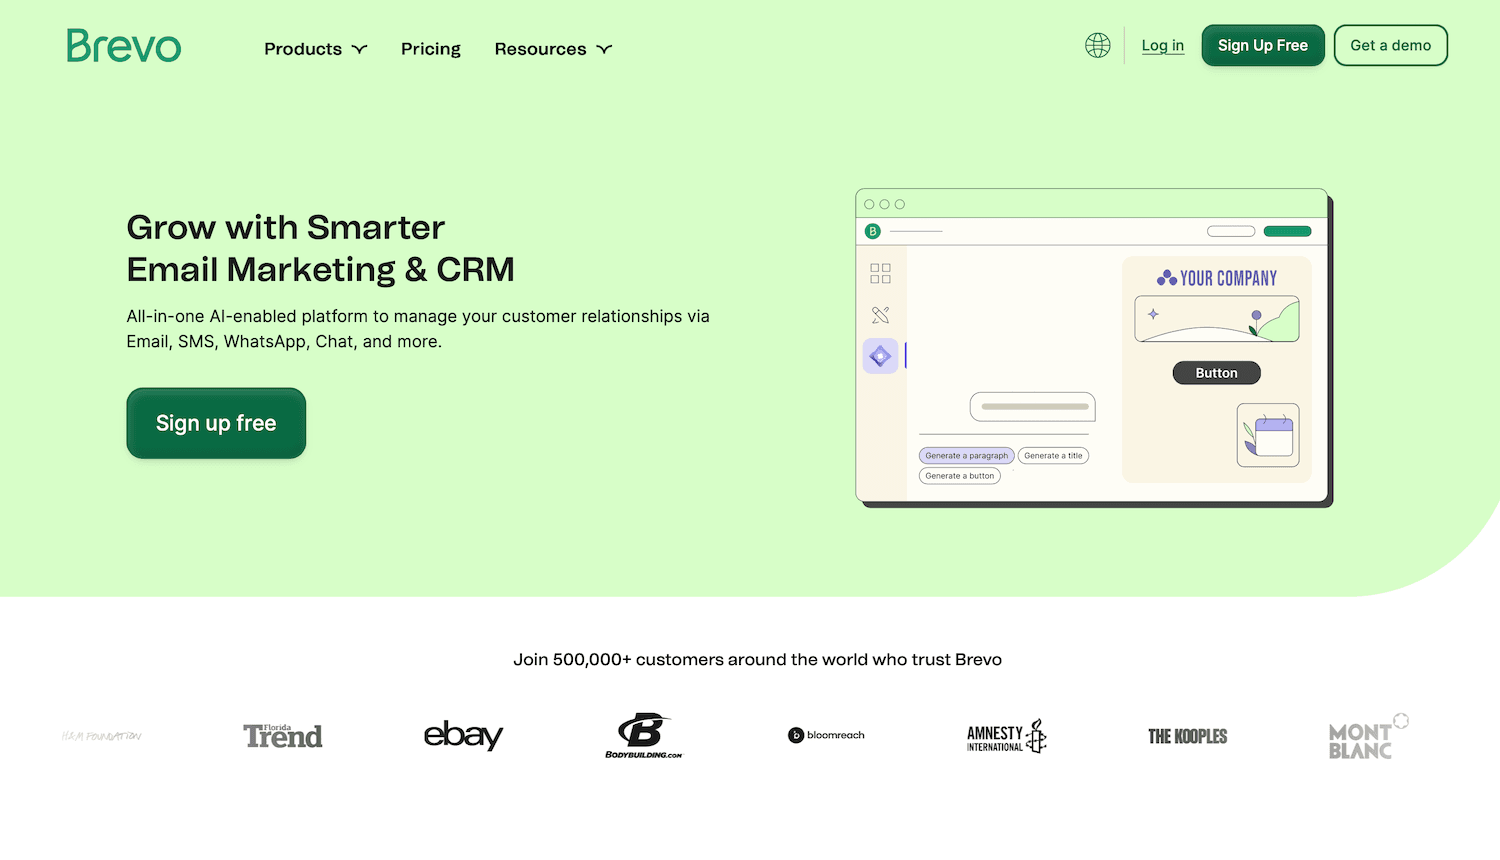Click the Mont Blanc logo
1500x860 pixels.
[1366, 739]
